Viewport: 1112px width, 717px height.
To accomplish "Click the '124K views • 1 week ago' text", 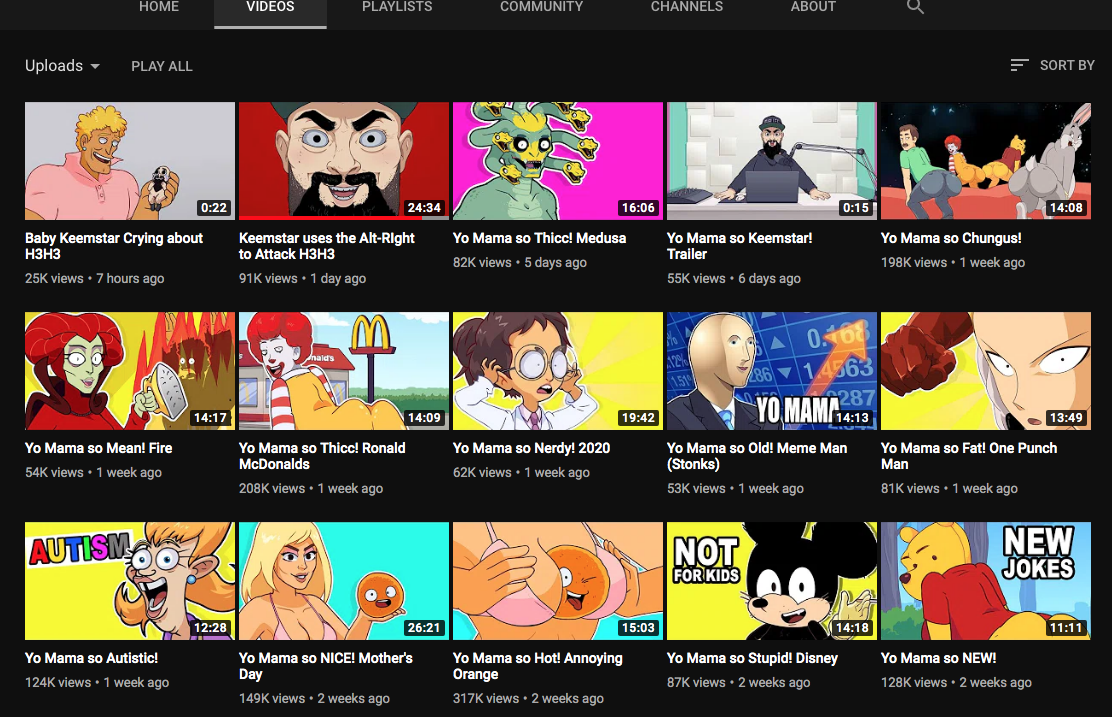I will point(97,682).
